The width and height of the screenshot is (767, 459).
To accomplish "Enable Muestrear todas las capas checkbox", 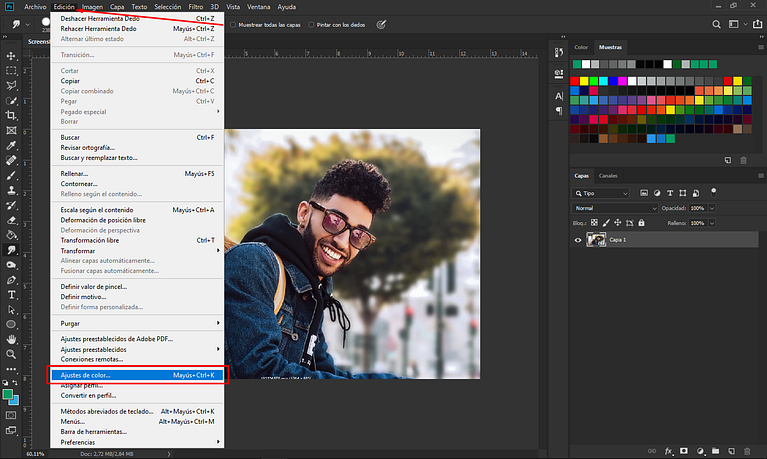I will [233, 25].
